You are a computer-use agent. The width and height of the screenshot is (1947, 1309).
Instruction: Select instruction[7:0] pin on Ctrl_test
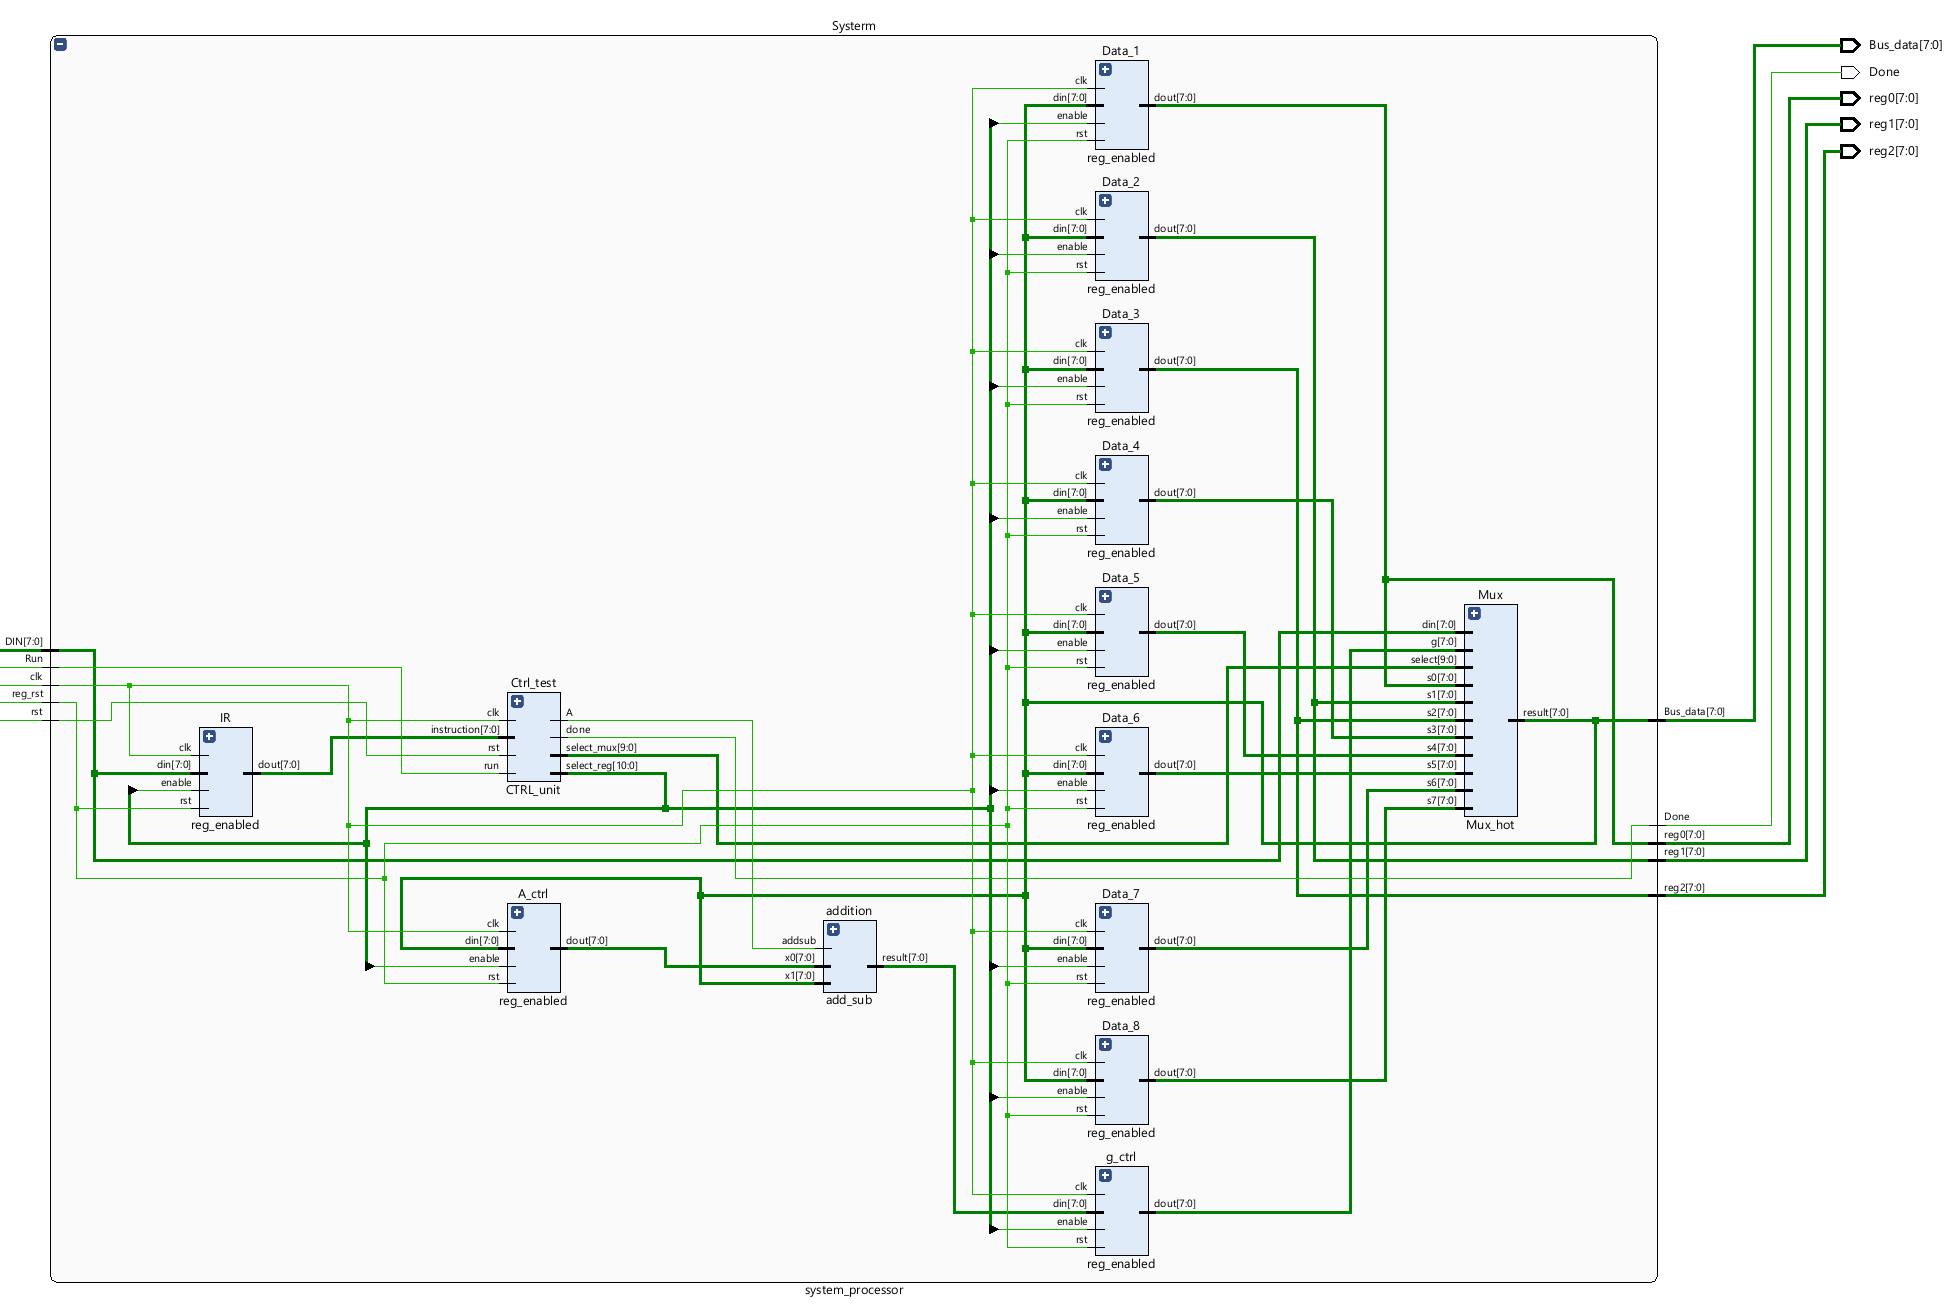tap(465, 730)
